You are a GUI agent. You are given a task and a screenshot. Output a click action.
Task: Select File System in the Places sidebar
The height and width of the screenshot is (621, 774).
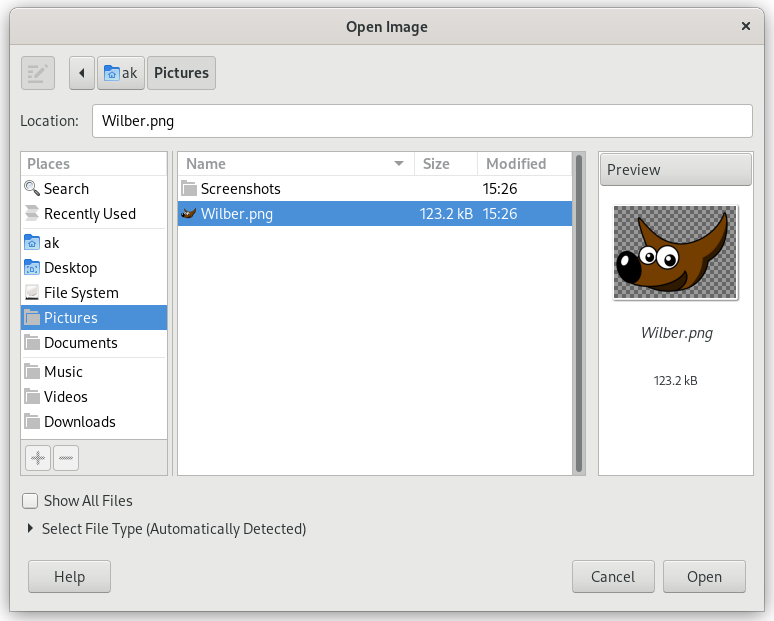click(x=94, y=293)
